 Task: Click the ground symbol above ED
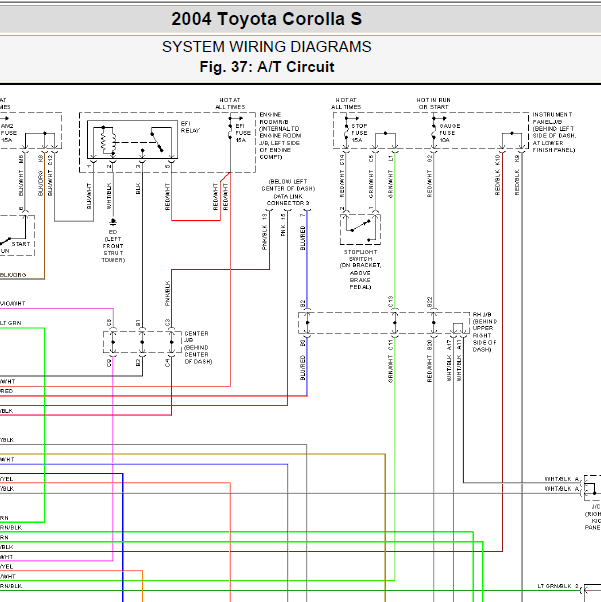tap(113, 222)
